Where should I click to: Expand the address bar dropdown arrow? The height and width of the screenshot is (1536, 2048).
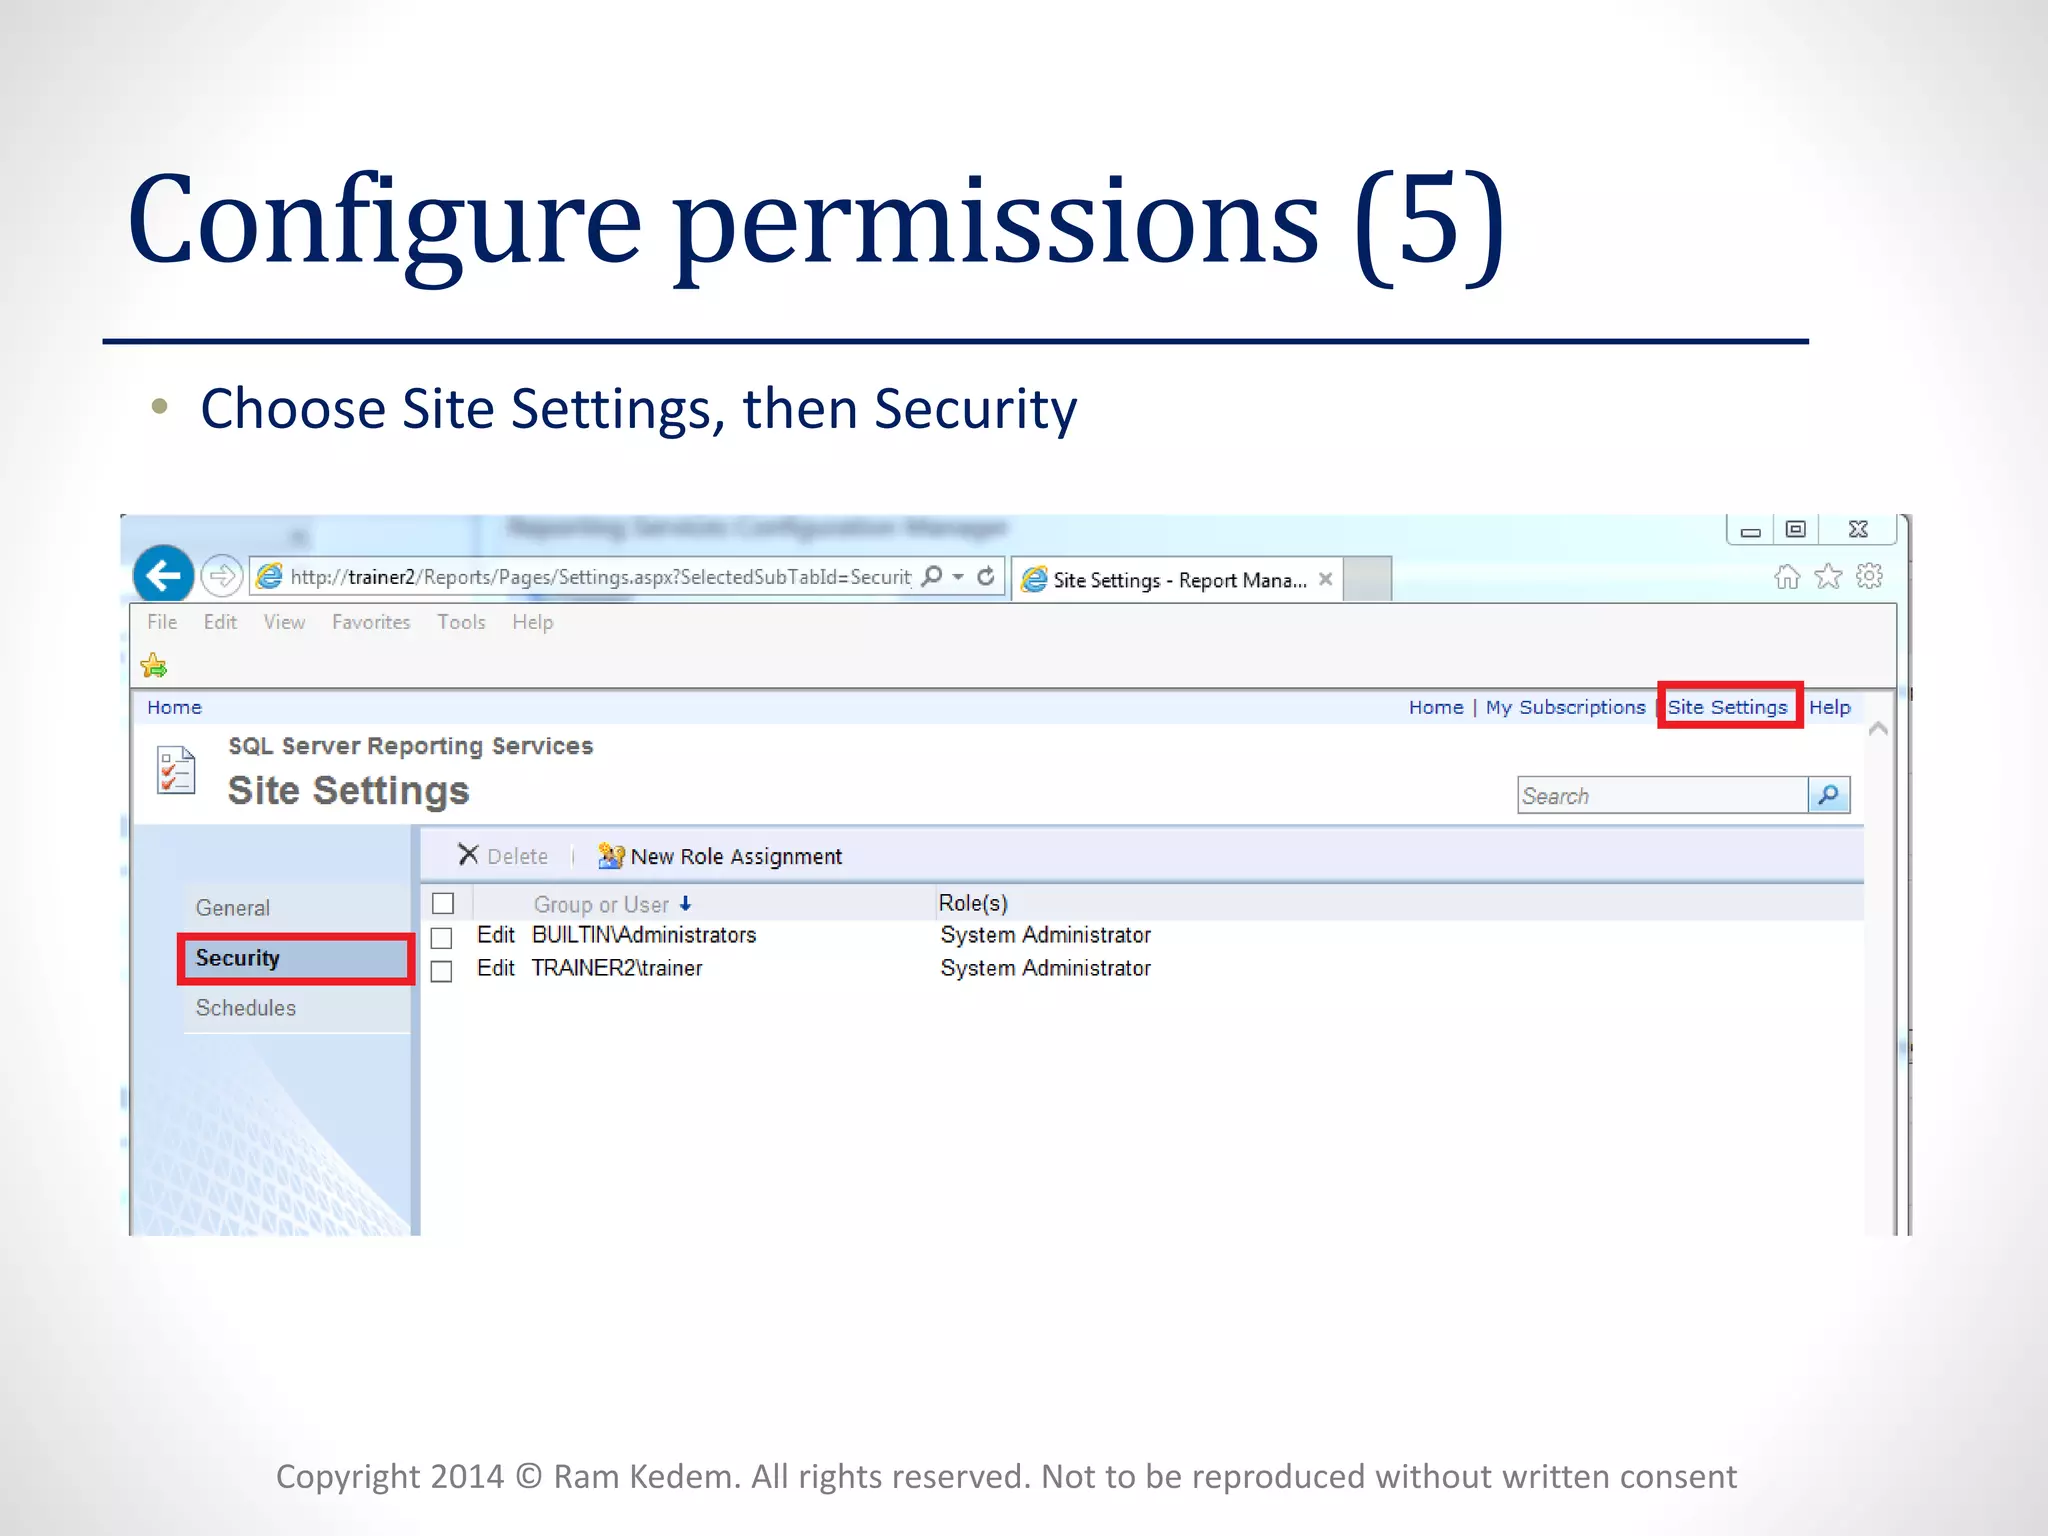(958, 577)
